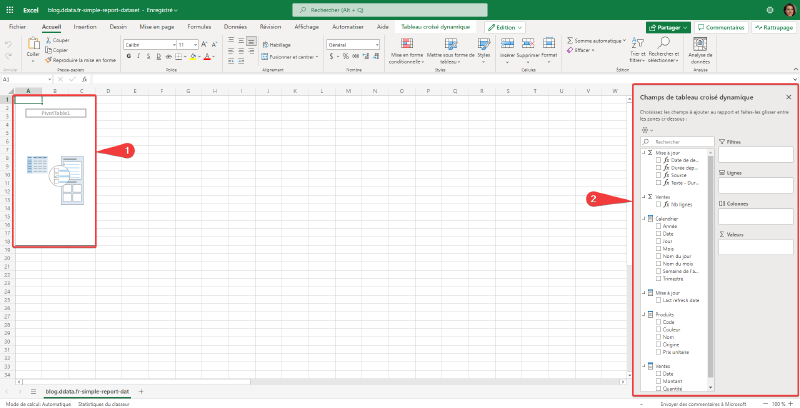Viewport: 800px width, 408px height.
Task: Check the Last refresh date checkbox
Action: [x=659, y=300]
